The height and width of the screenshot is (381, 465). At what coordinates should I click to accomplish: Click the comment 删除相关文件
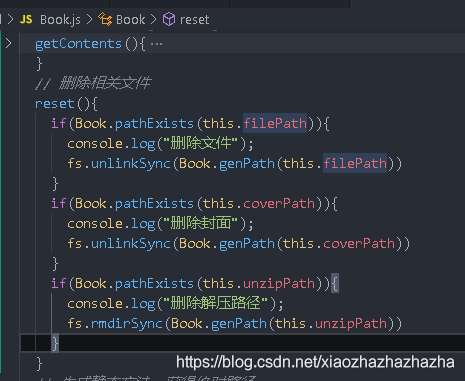tap(105, 83)
